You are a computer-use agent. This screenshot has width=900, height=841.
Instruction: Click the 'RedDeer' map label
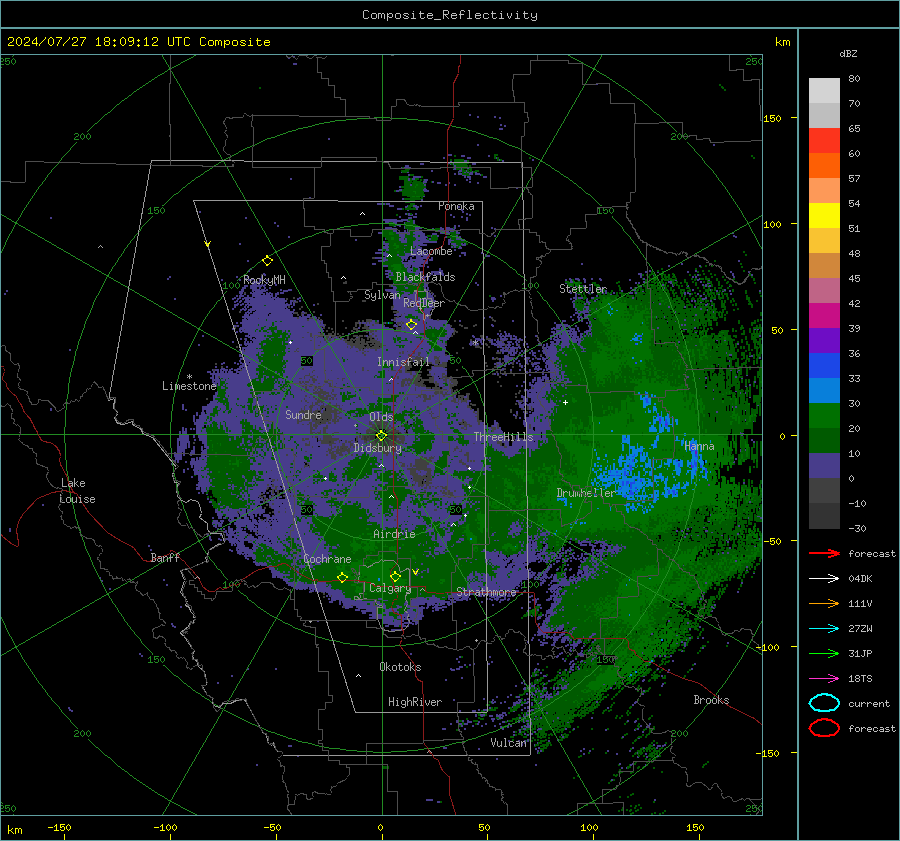(x=424, y=303)
